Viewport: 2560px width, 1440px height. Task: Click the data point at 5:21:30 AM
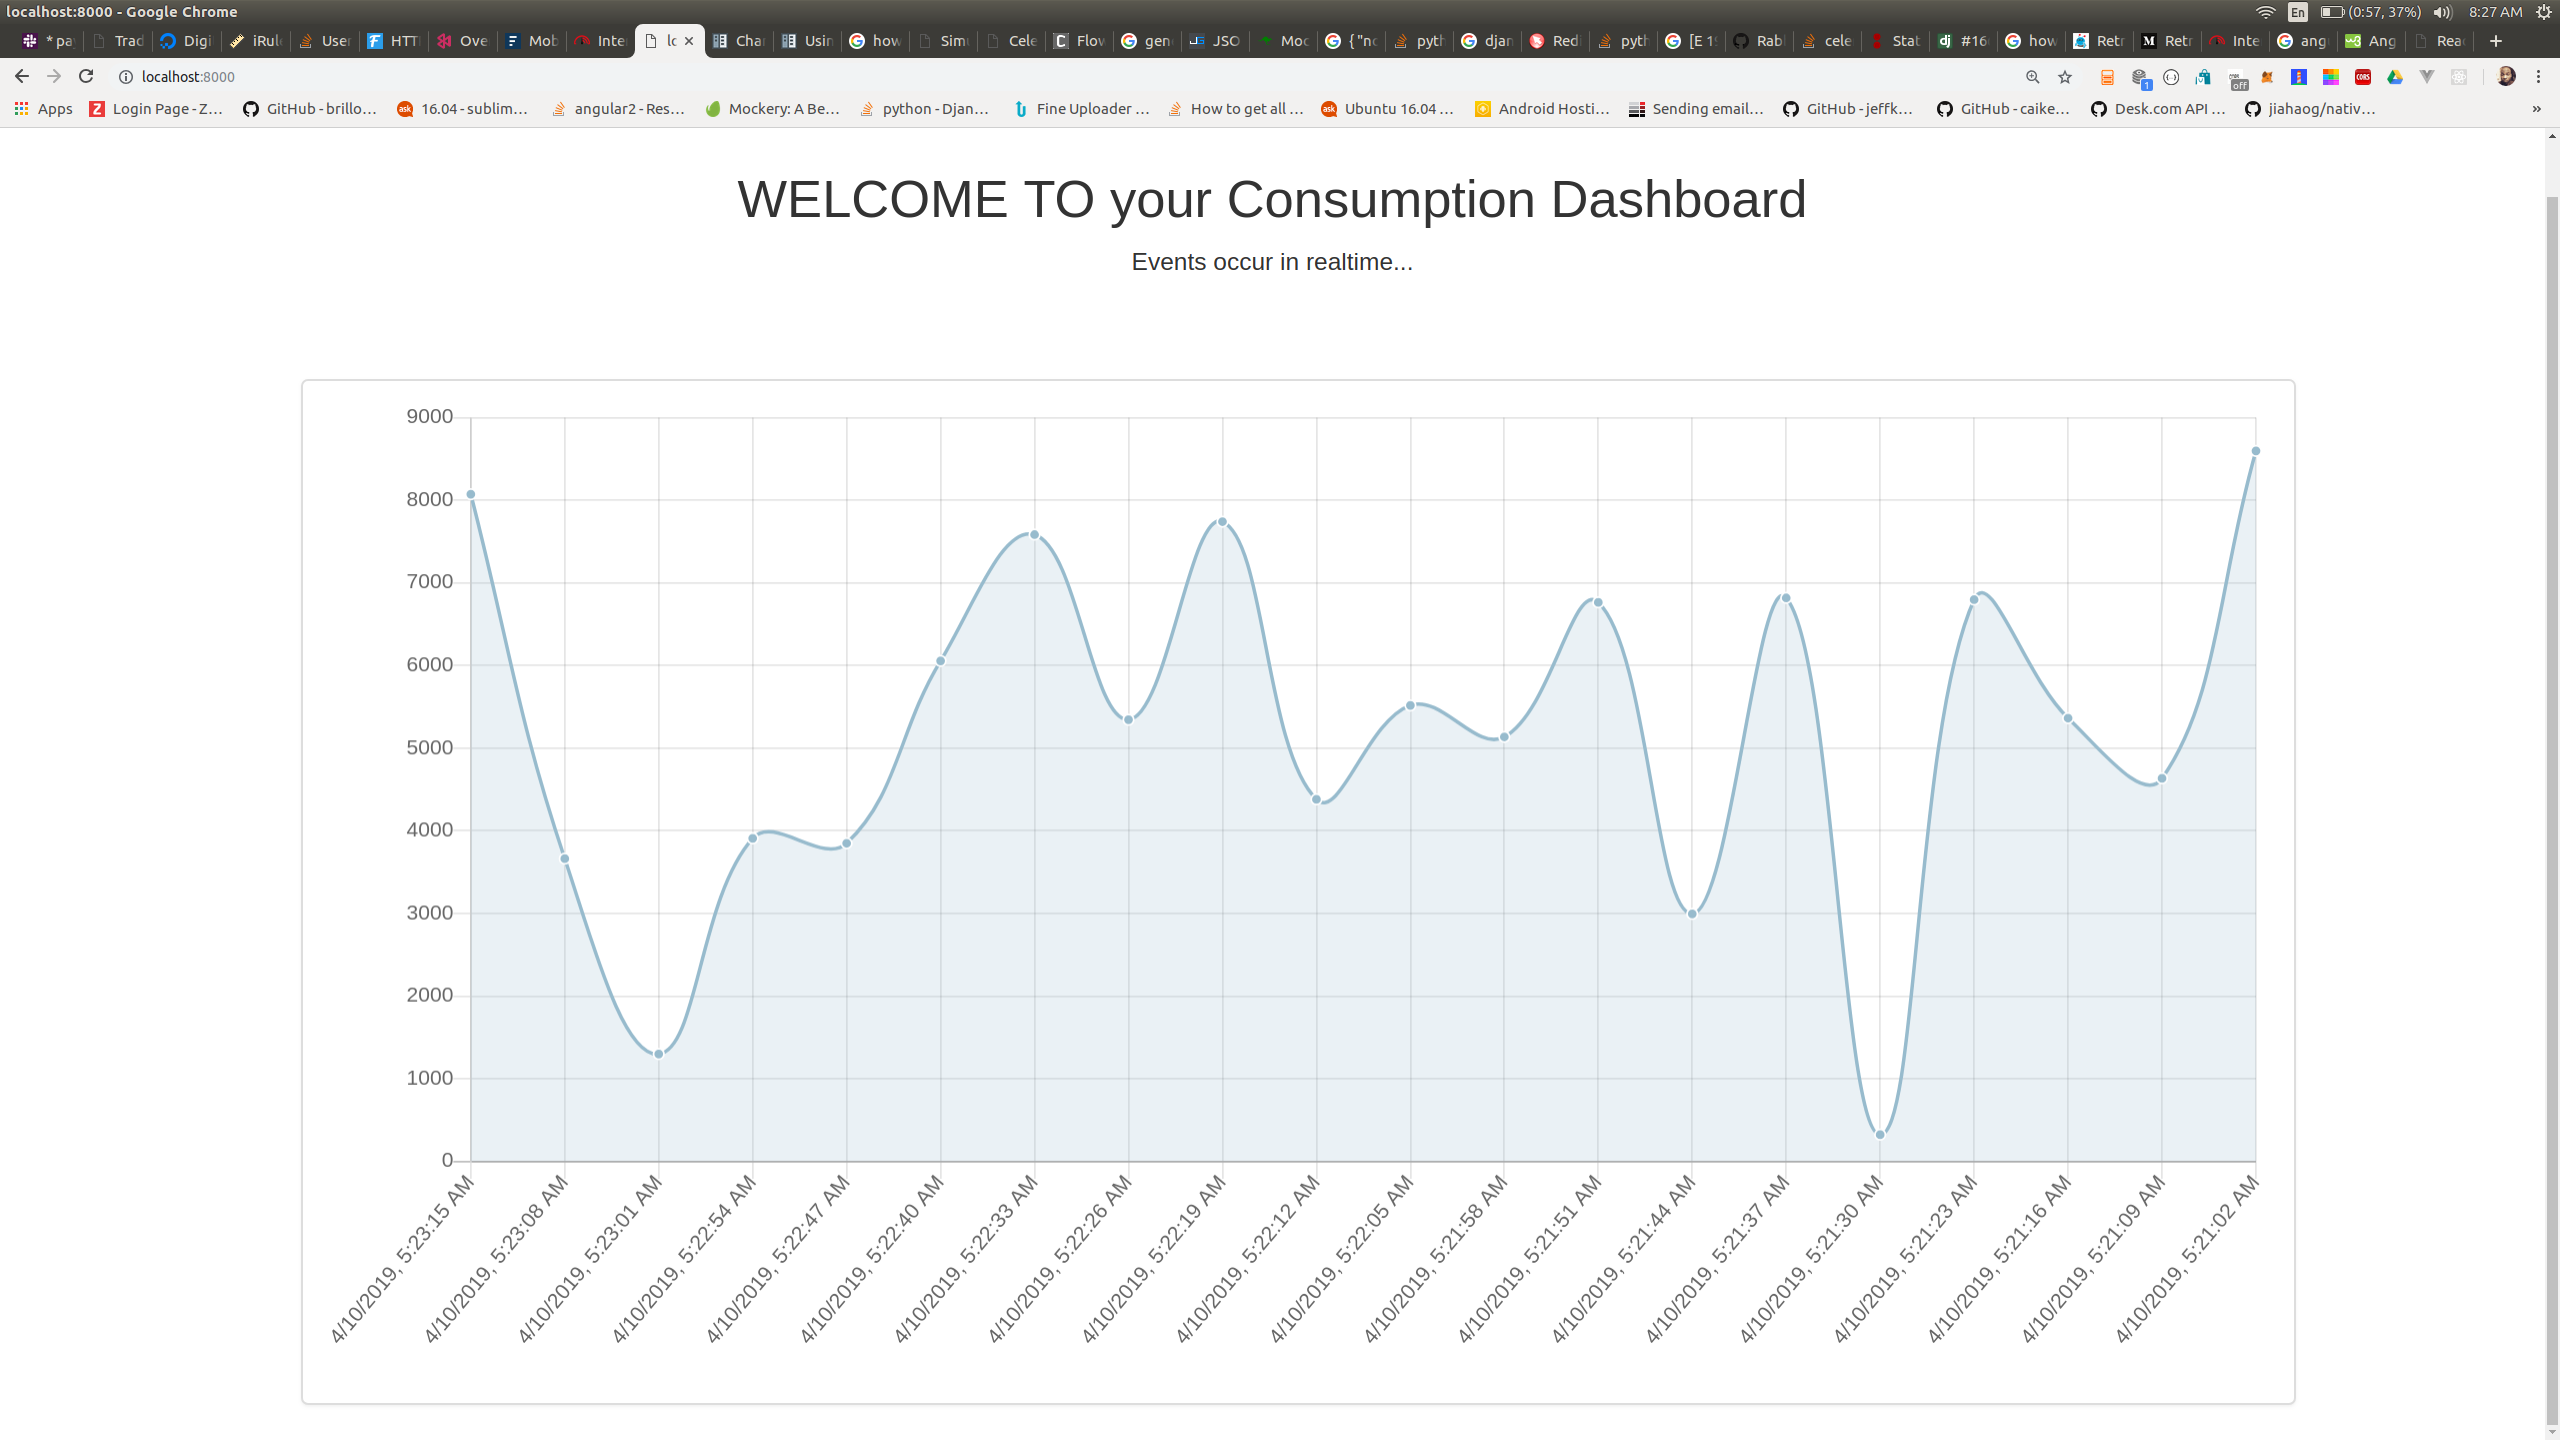tap(1880, 1135)
